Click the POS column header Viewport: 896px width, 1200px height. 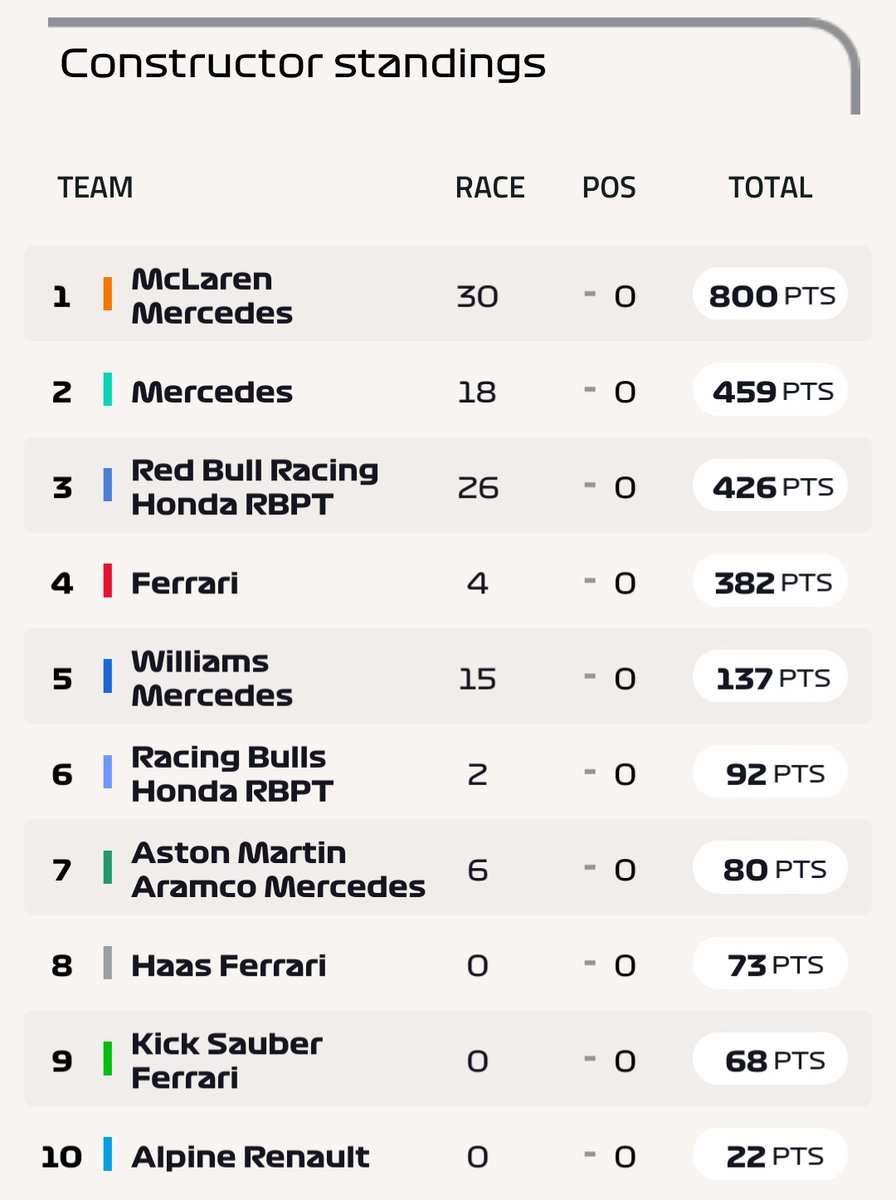point(609,187)
